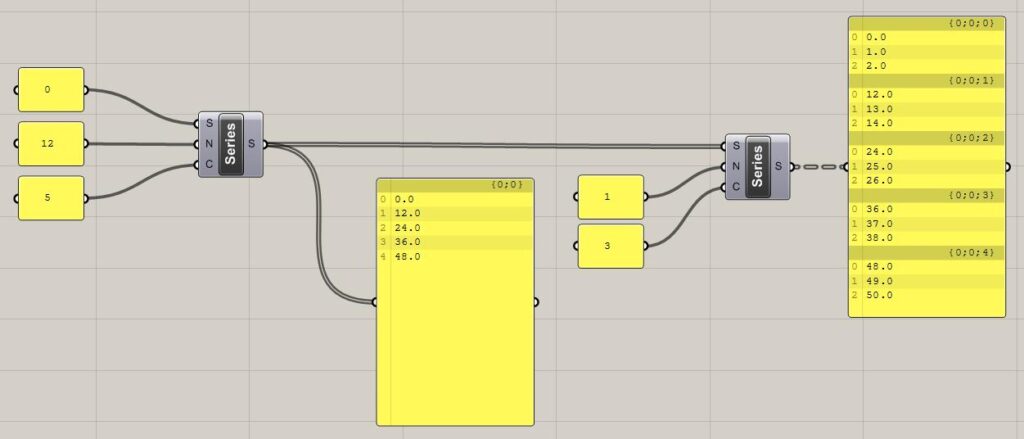
Task: Click output grip of the {0;0} result panel
Action: (x=536, y=302)
